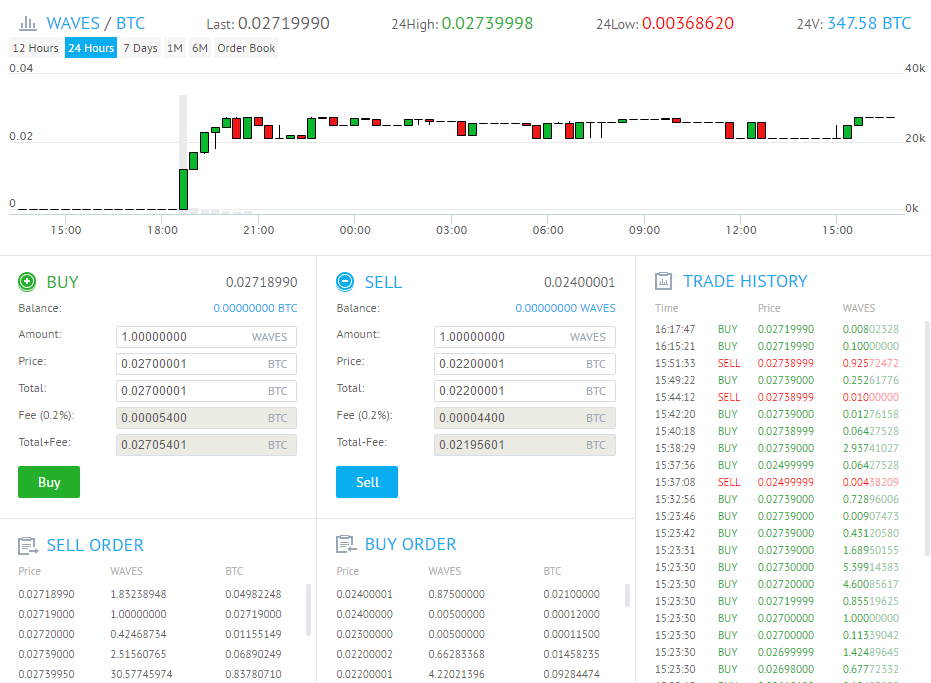
Task: Switch chart to 1M range
Action: (175, 48)
